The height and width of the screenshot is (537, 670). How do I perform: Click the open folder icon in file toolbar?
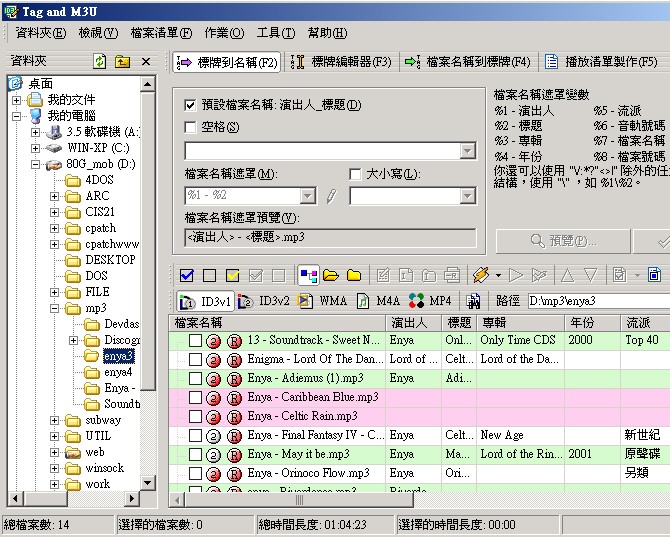pyautogui.click(x=330, y=275)
